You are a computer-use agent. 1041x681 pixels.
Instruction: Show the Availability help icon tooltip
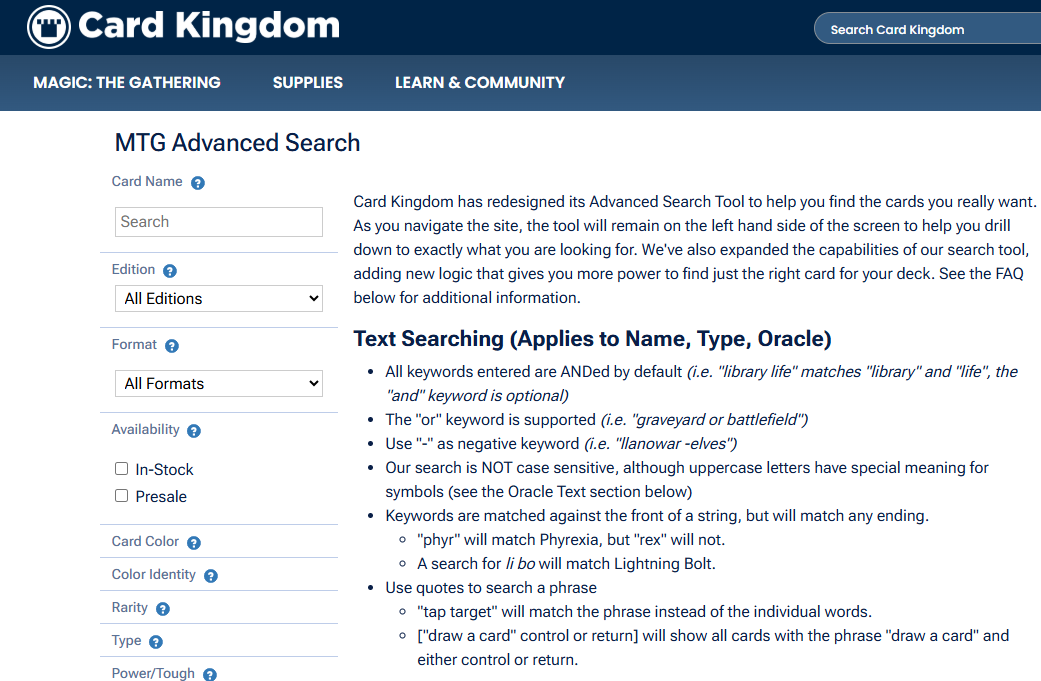194,431
